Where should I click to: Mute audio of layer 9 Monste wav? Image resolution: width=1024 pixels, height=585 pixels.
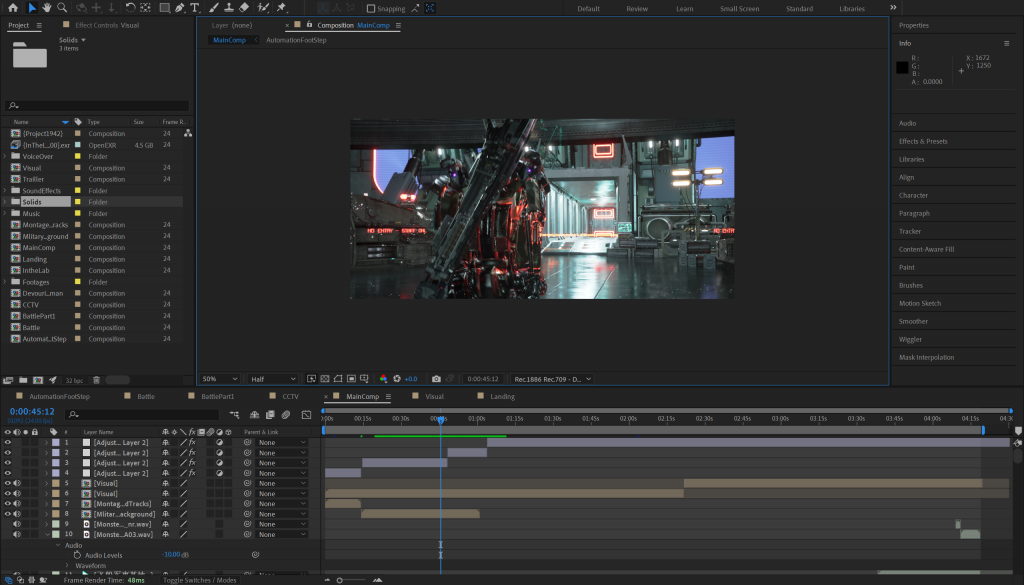point(16,524)
